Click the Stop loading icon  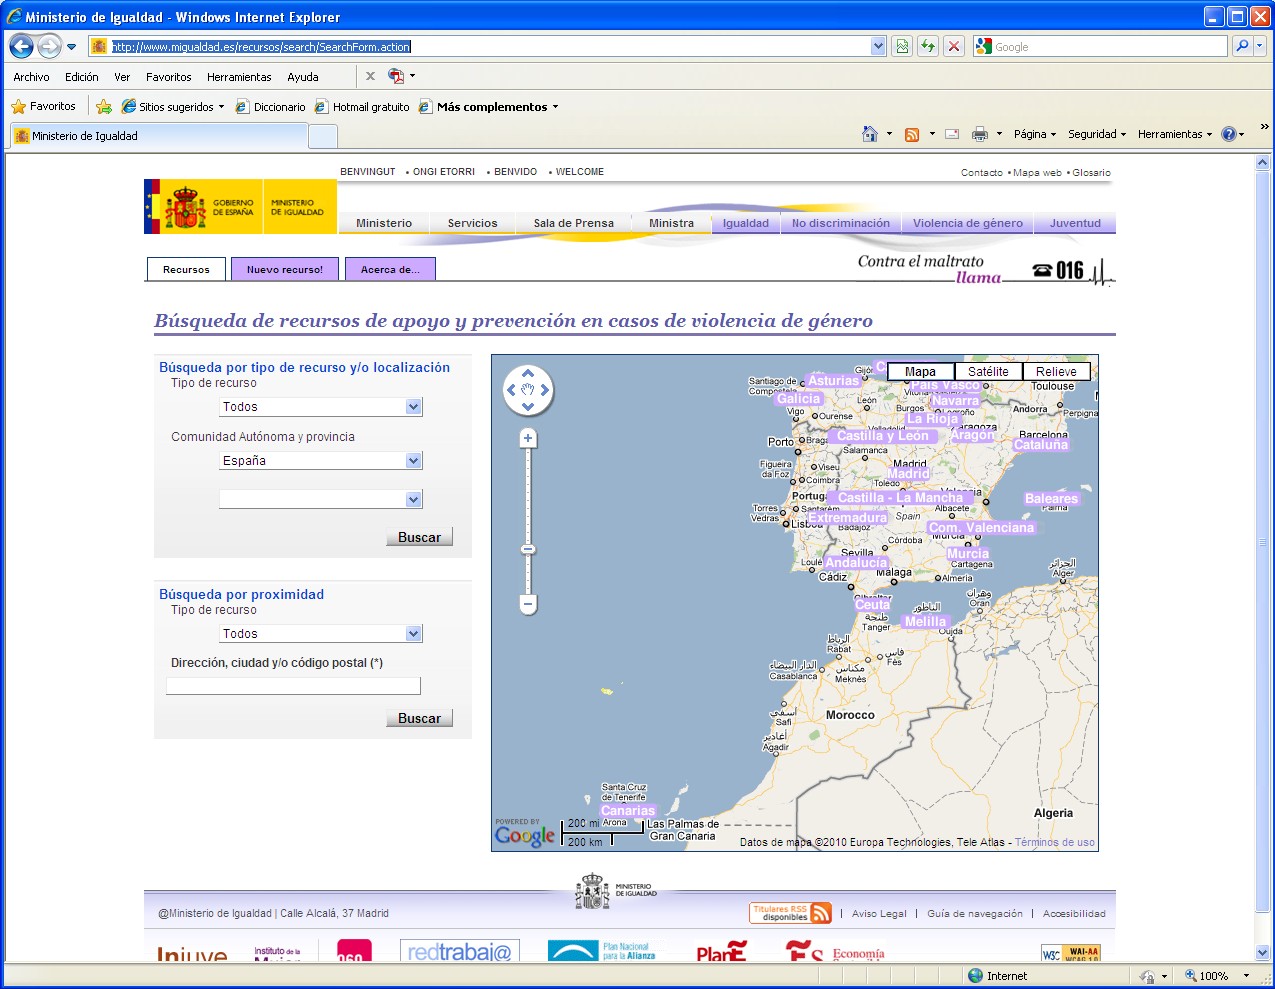[954, 46]
